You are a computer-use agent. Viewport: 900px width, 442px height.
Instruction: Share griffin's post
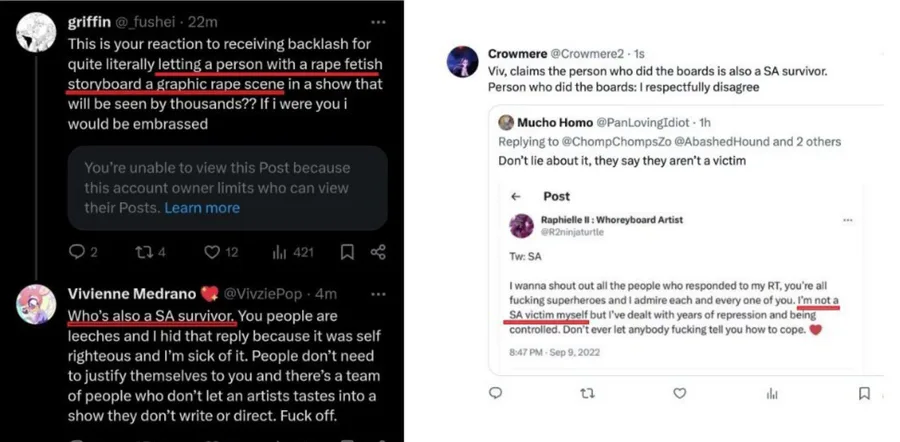[378, 252]
